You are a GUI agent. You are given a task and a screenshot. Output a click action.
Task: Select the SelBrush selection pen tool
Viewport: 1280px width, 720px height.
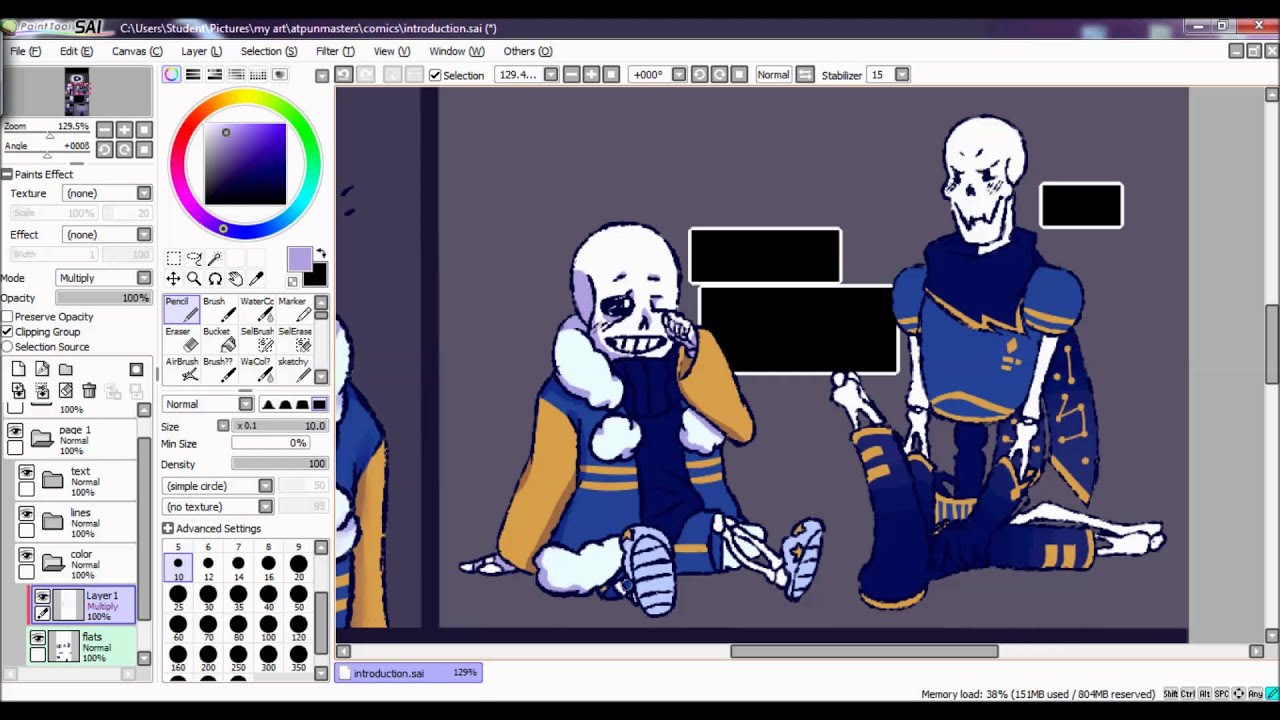click(x=256, y=339)
